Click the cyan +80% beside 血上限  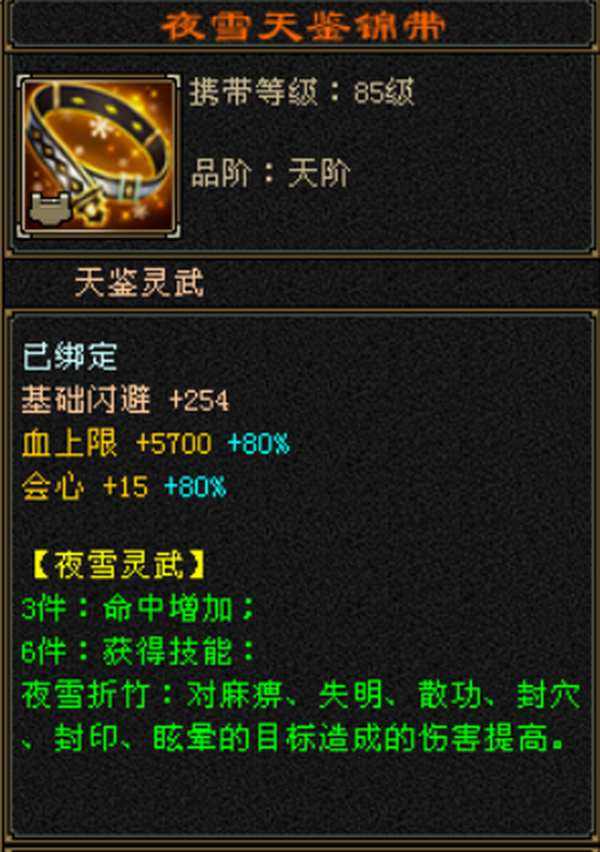tap(259, 444)
